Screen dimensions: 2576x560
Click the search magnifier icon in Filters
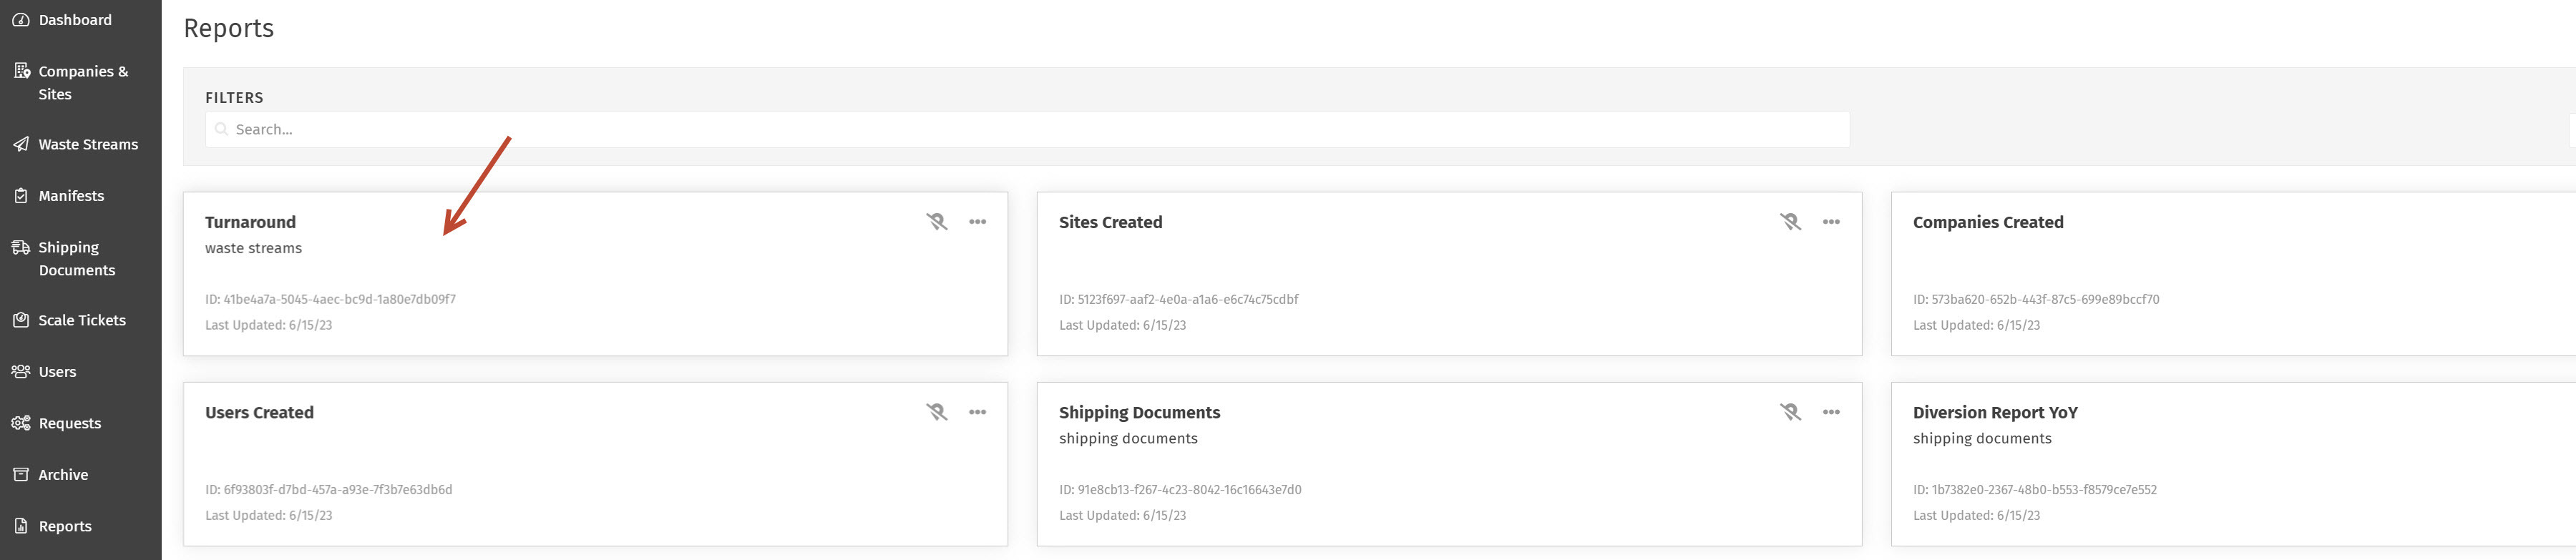click(x=221, y=129)
